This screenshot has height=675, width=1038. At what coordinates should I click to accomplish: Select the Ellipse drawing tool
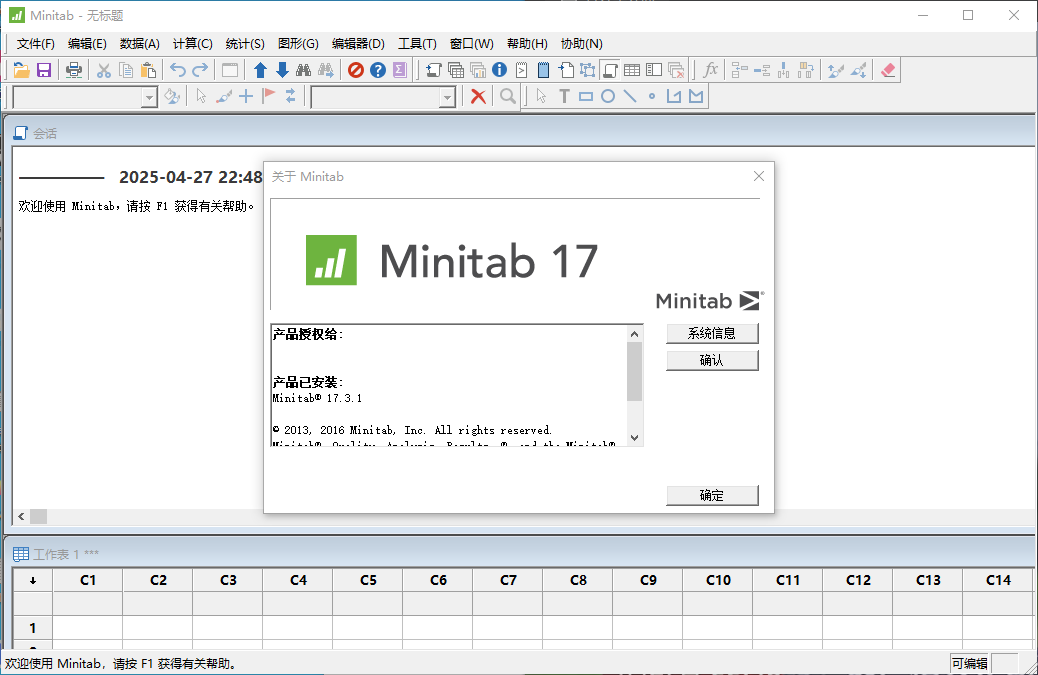tap(608, 97)
